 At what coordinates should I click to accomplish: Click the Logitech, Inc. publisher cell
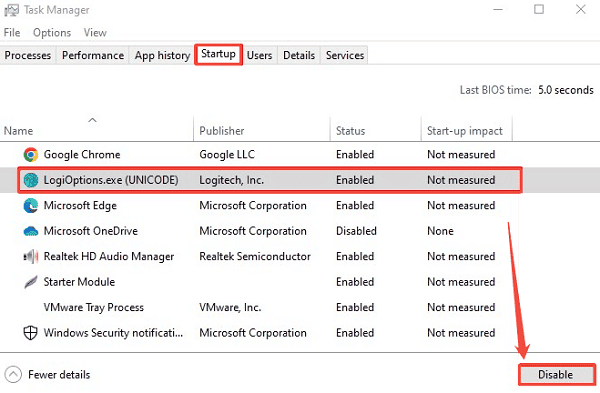(232, 180)
